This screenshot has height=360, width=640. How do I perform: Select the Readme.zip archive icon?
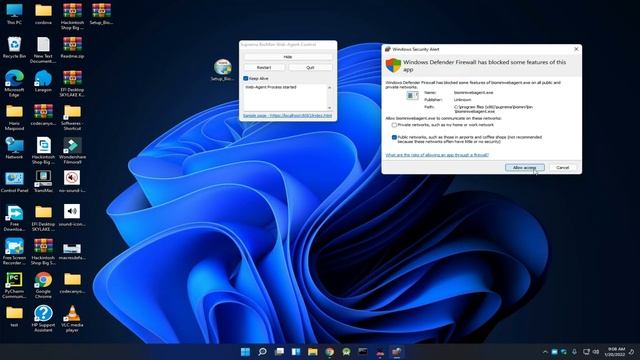(72, 47)
